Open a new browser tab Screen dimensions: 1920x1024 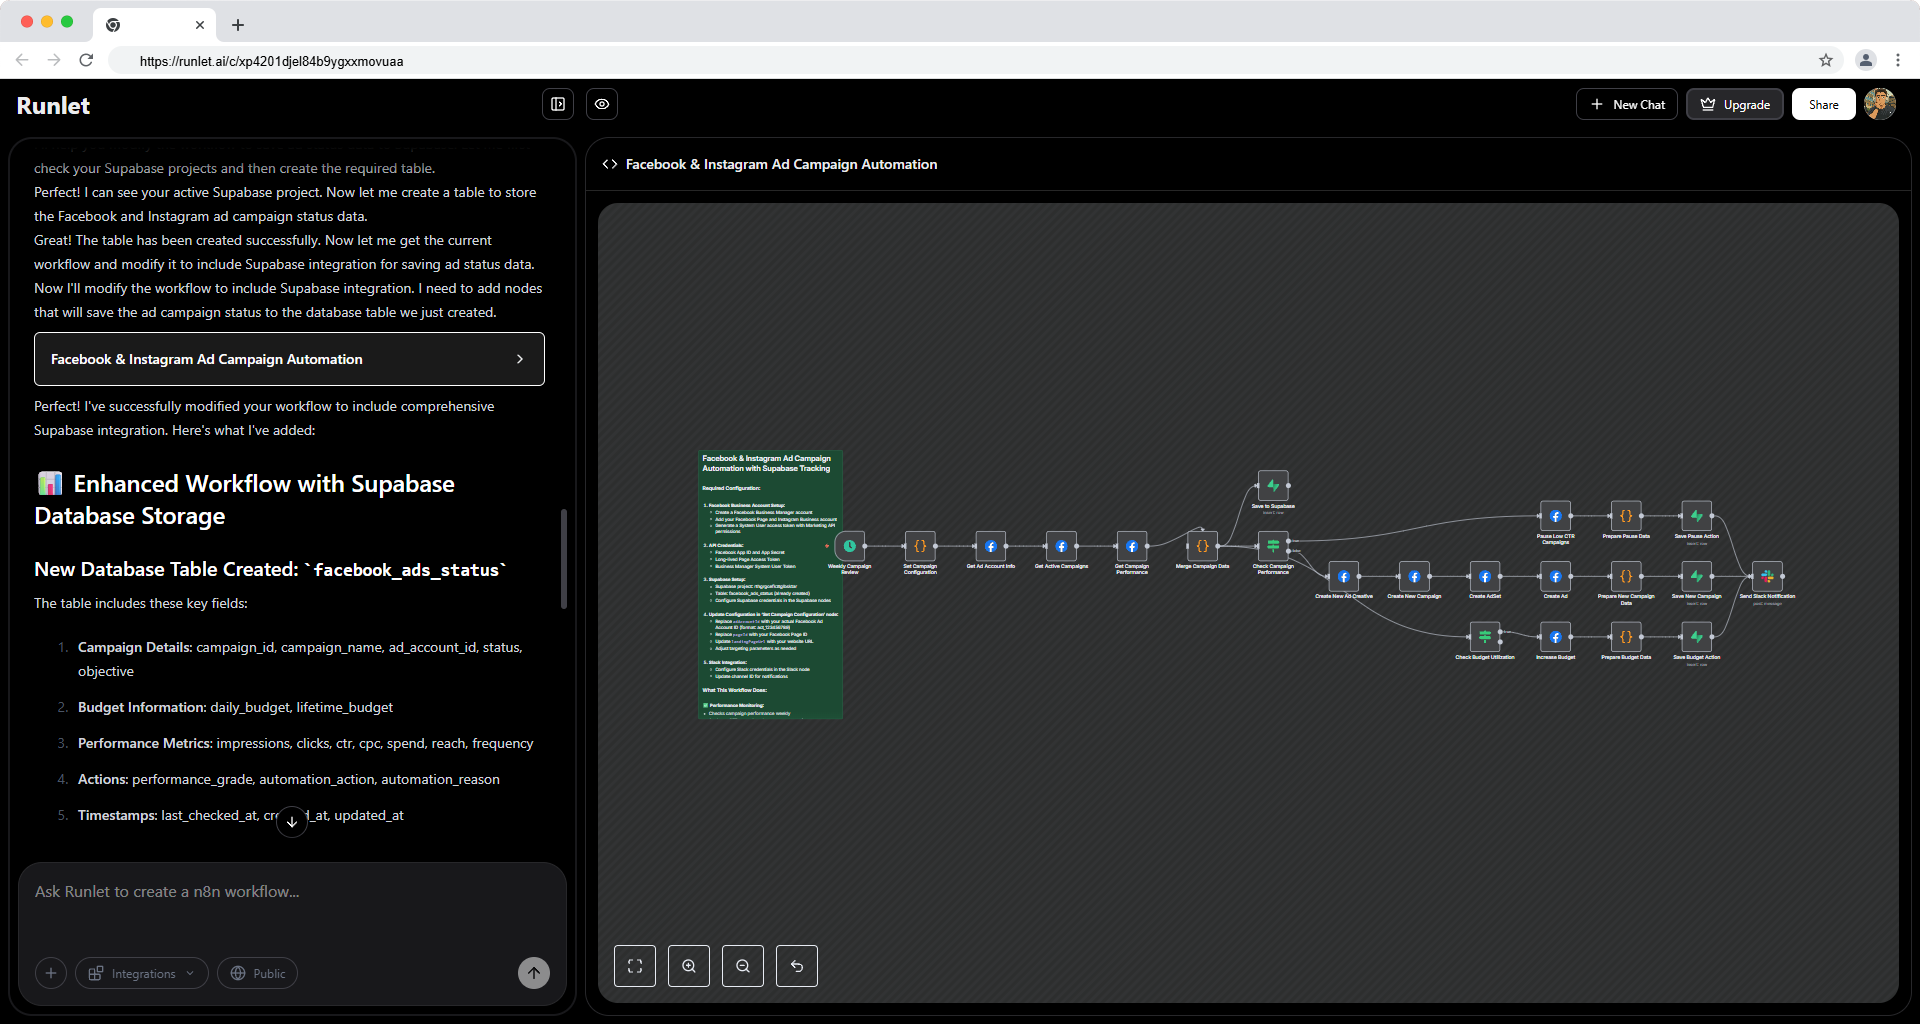point(238,25)
